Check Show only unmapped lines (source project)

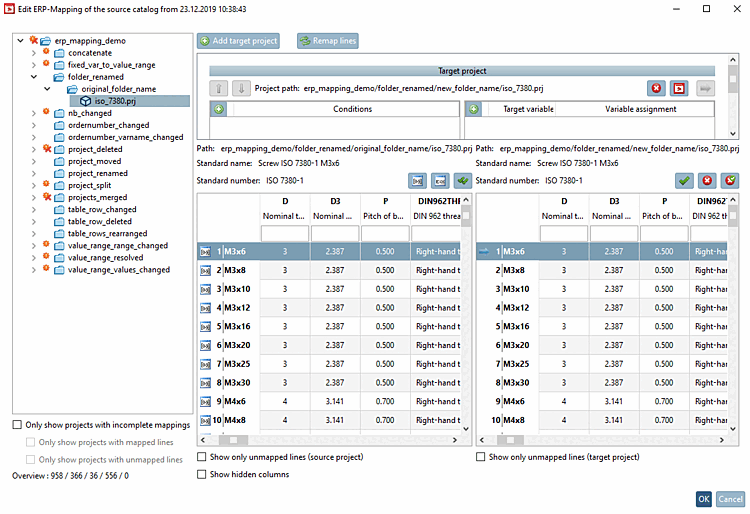tap(203, 457)
